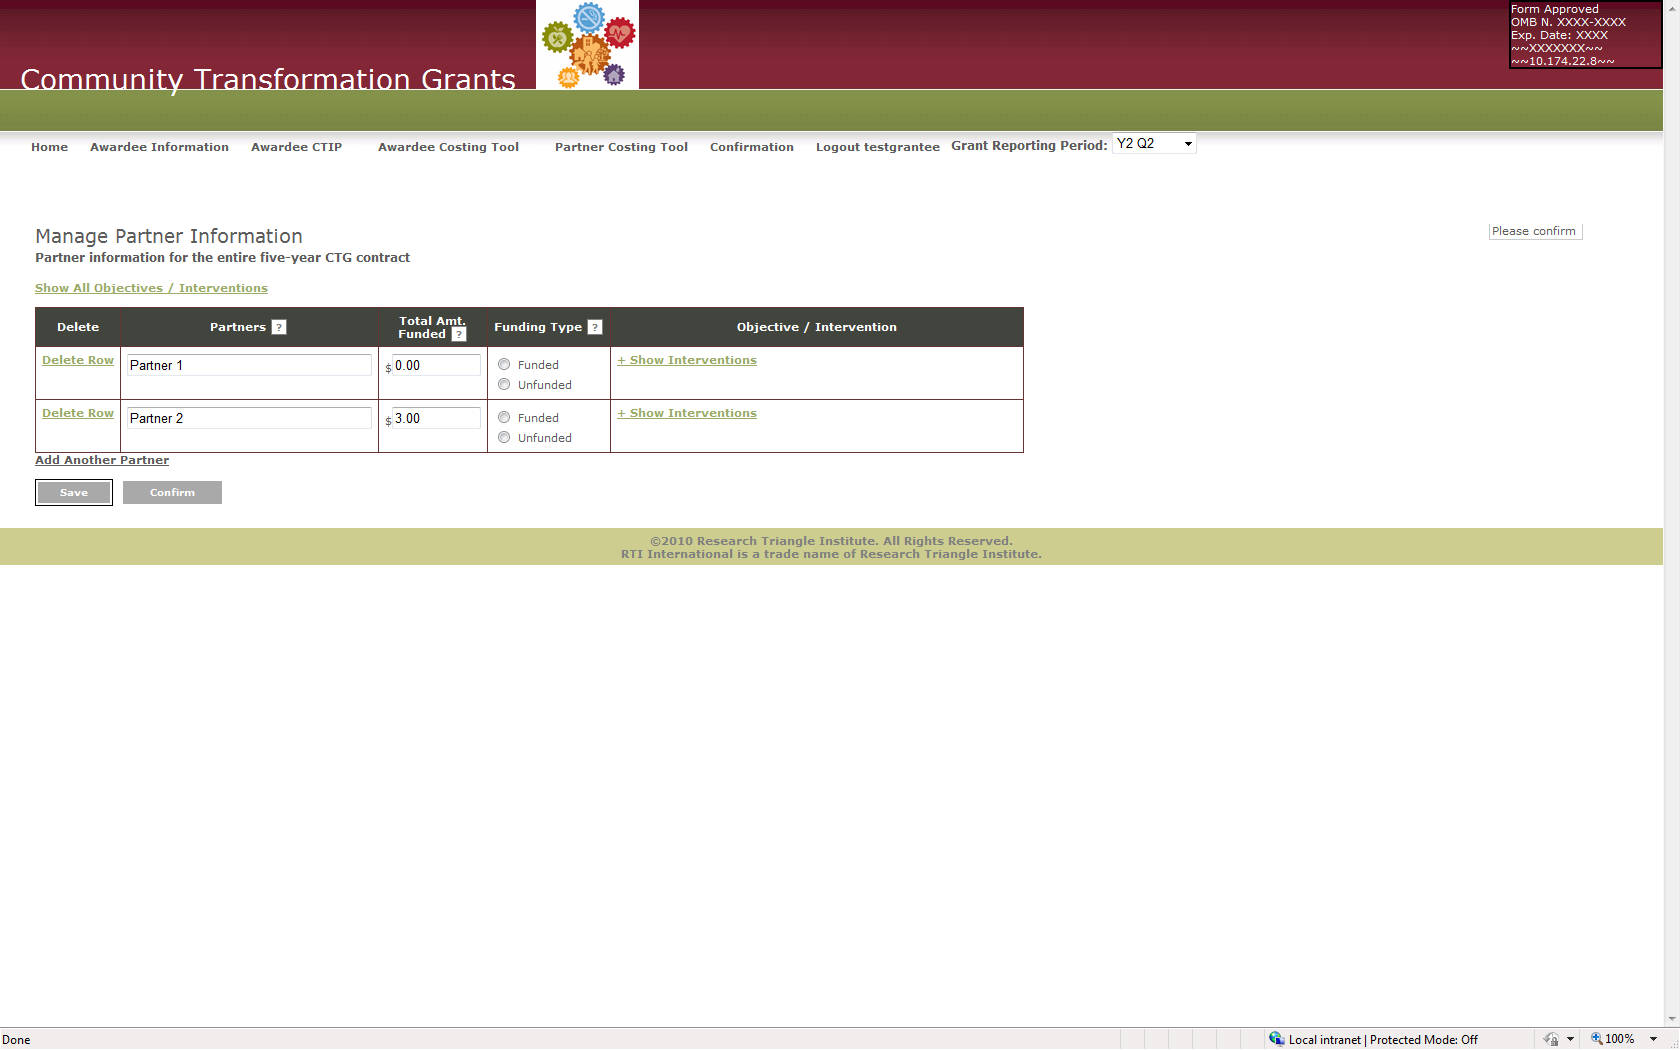This screenshot has width=1680, height=1050.
Task: Click the 0.00 amount funded field
Action: pyautogui.click(x=436, y=365)
